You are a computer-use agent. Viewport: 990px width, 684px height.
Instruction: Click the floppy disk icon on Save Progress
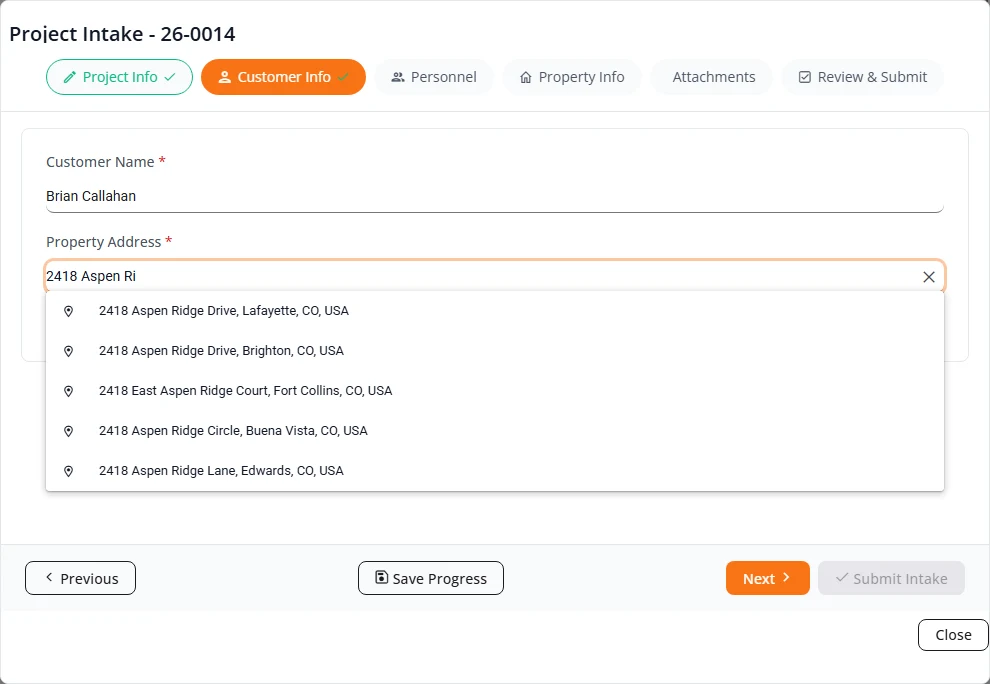(381, 577)
